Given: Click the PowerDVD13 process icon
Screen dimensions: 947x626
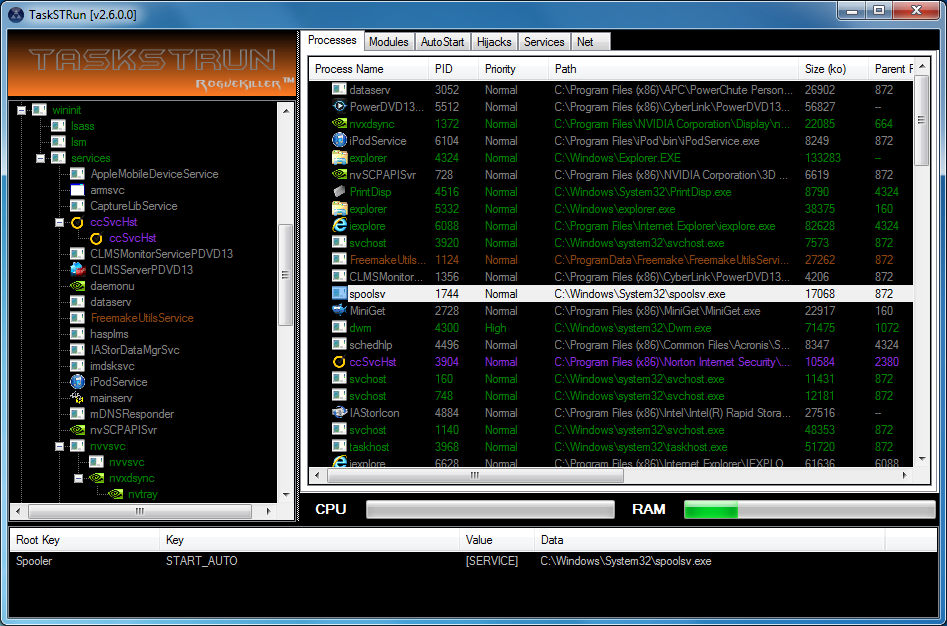Looking at the screenshot, I should click(x=339, y=106).
